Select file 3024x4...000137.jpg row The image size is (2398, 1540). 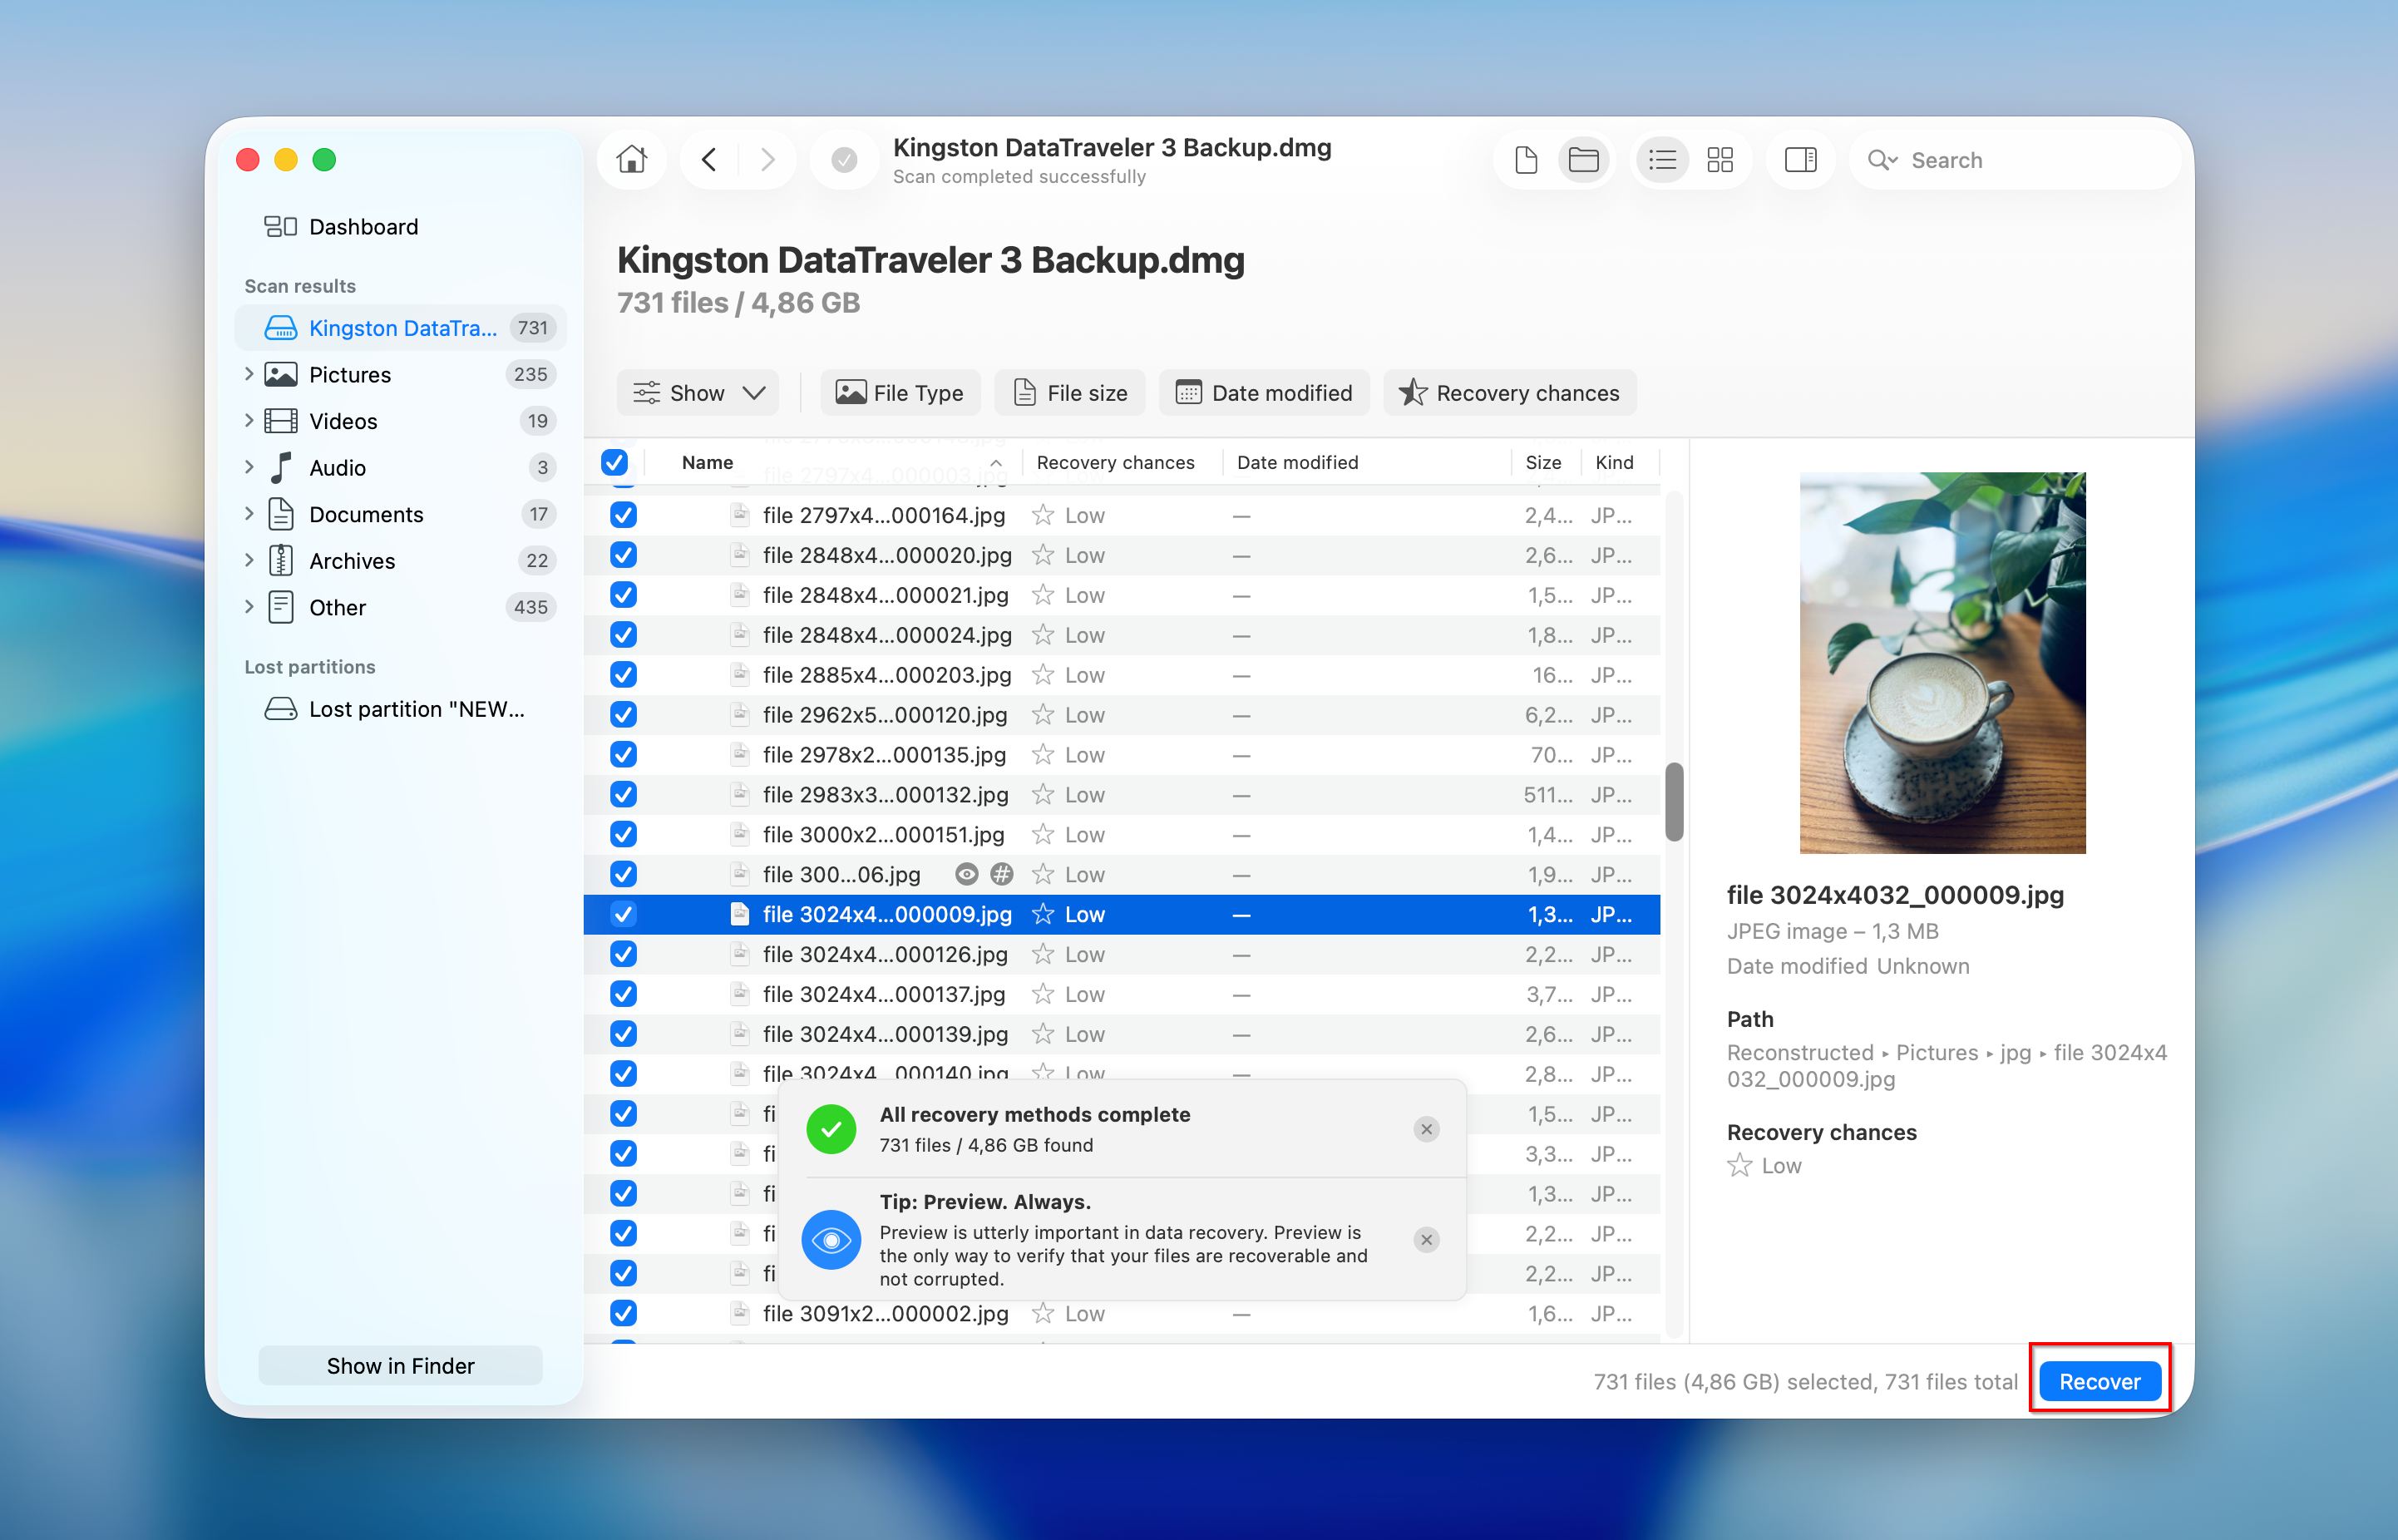[1122, 995]
